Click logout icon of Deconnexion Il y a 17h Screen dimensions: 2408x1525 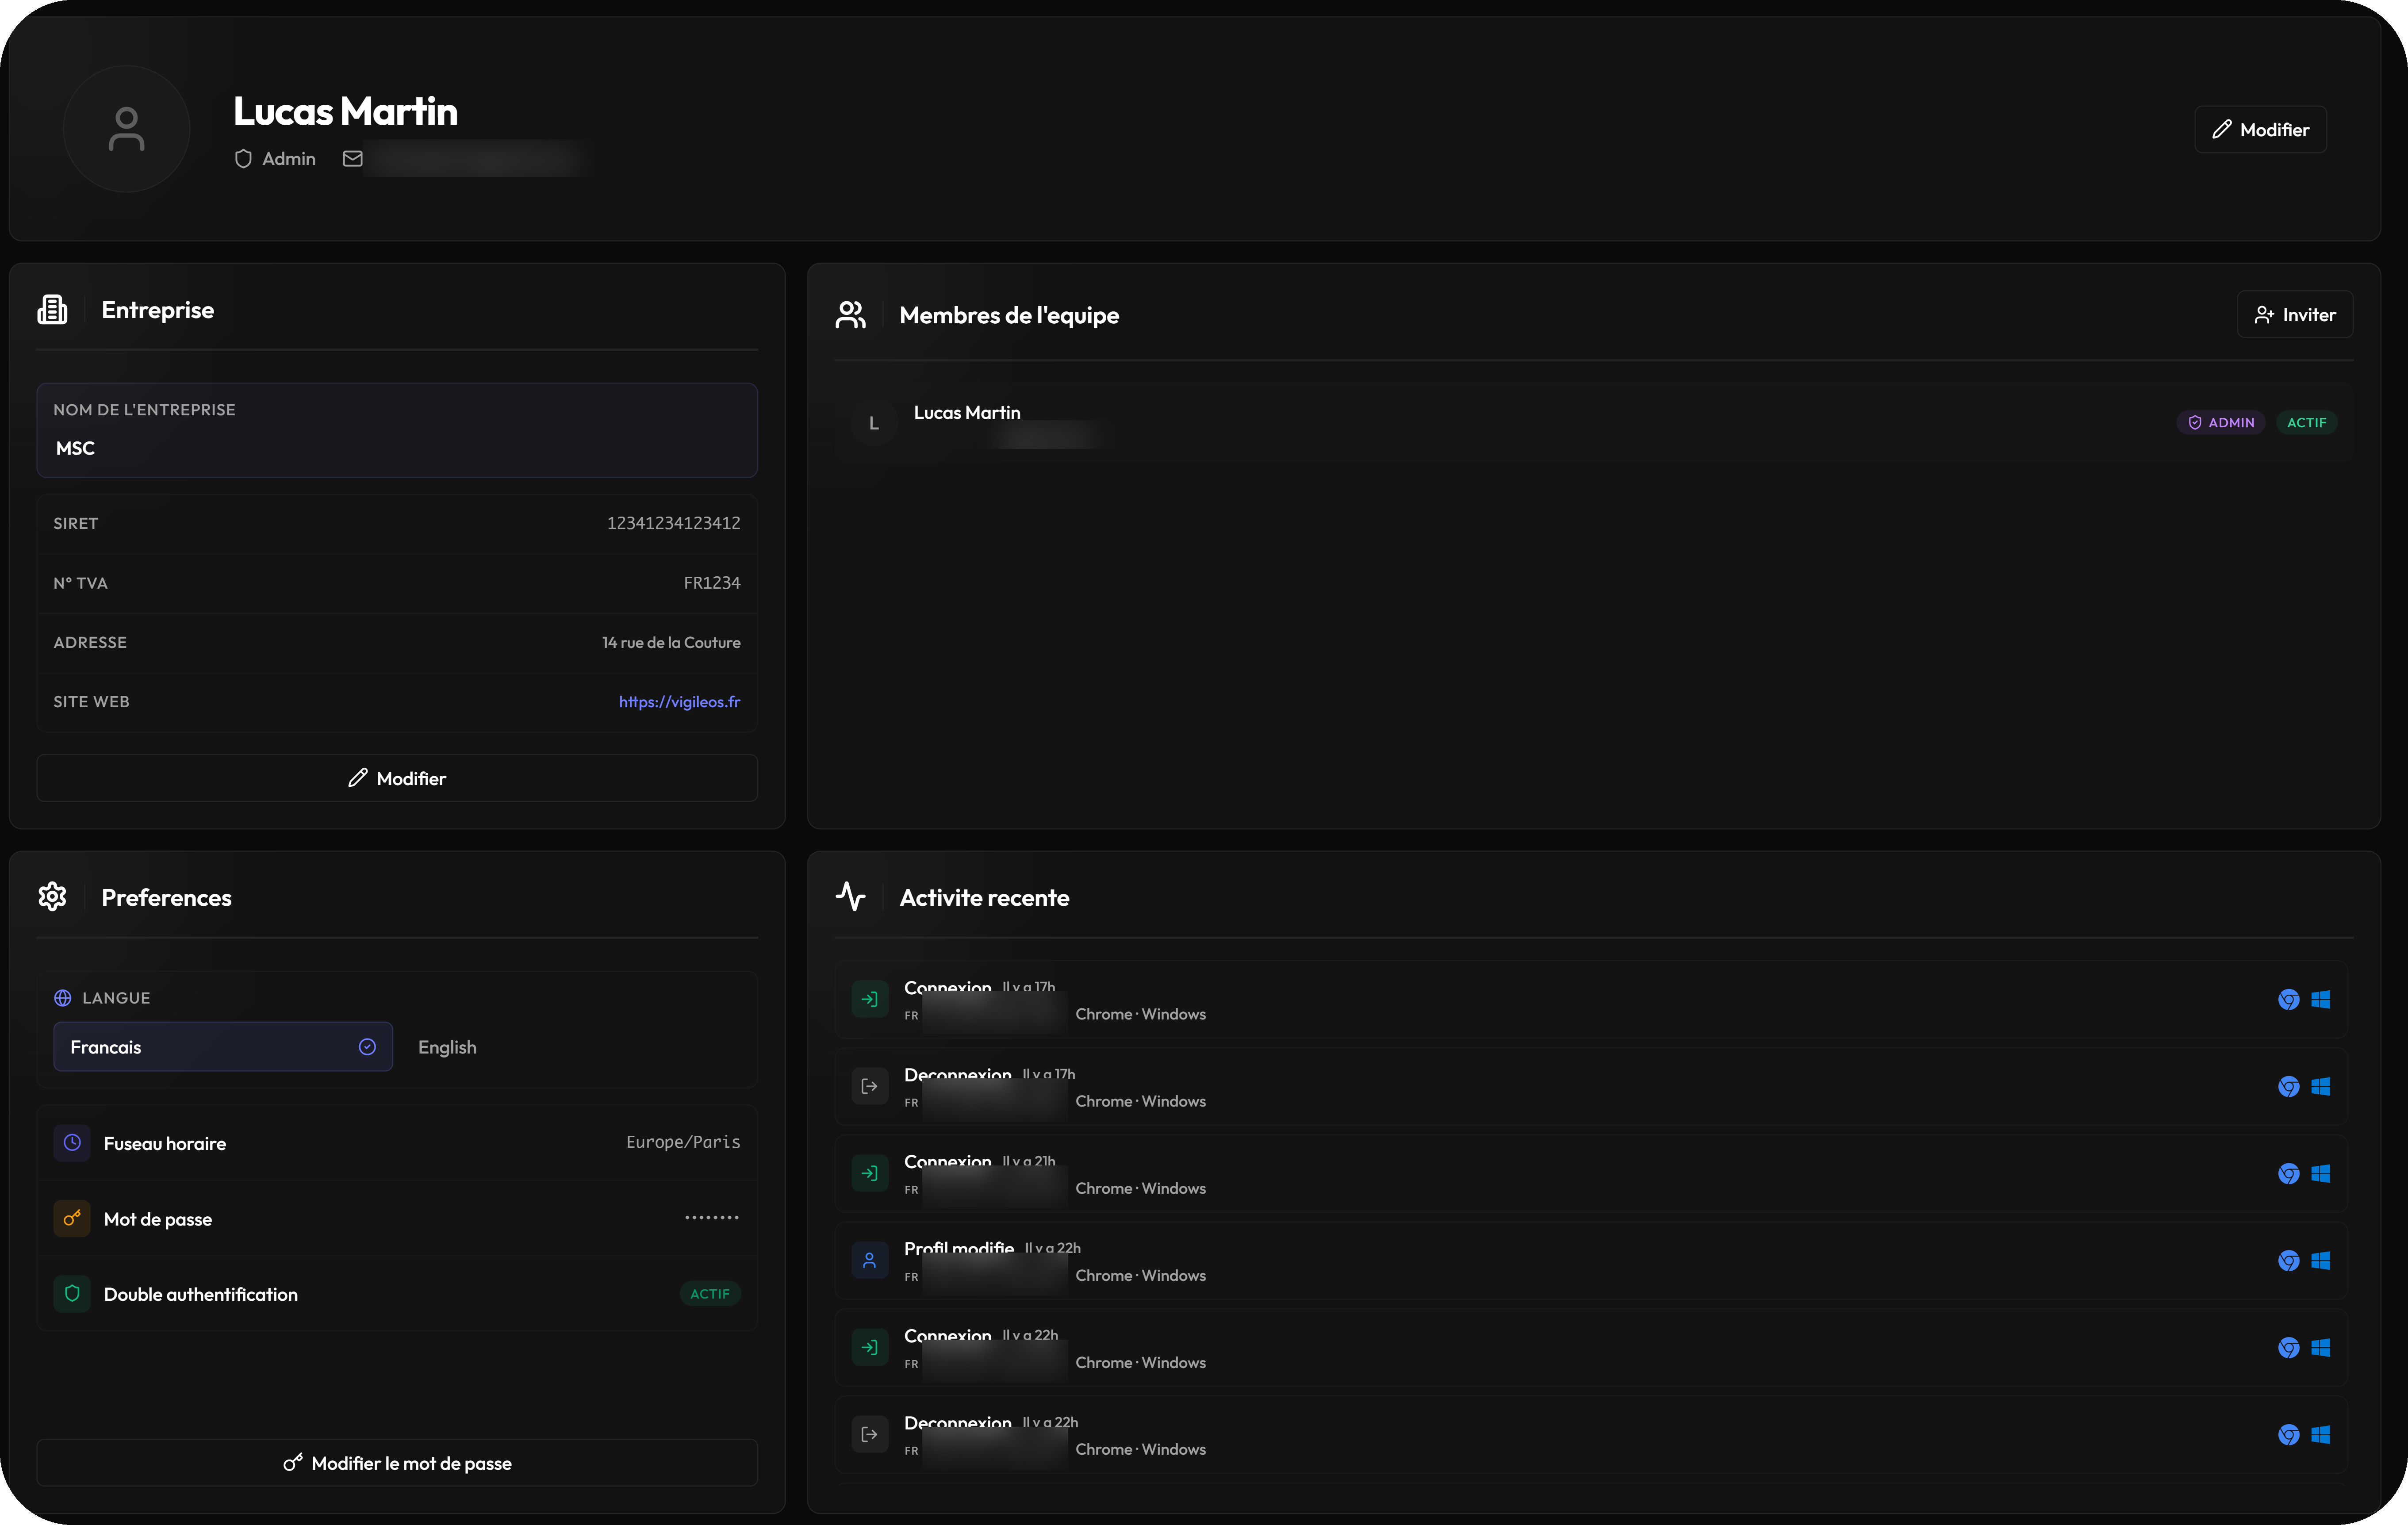(870, 1086)
